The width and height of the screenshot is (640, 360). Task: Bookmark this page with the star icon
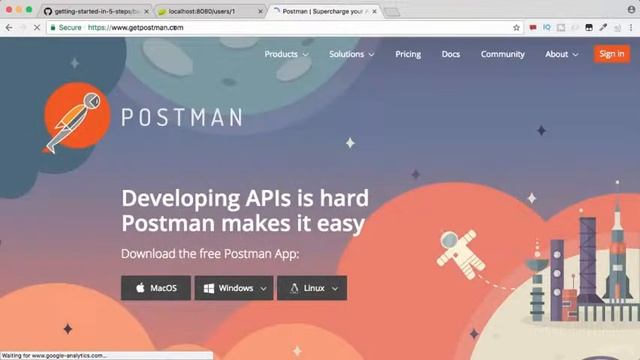pos(516,28)
